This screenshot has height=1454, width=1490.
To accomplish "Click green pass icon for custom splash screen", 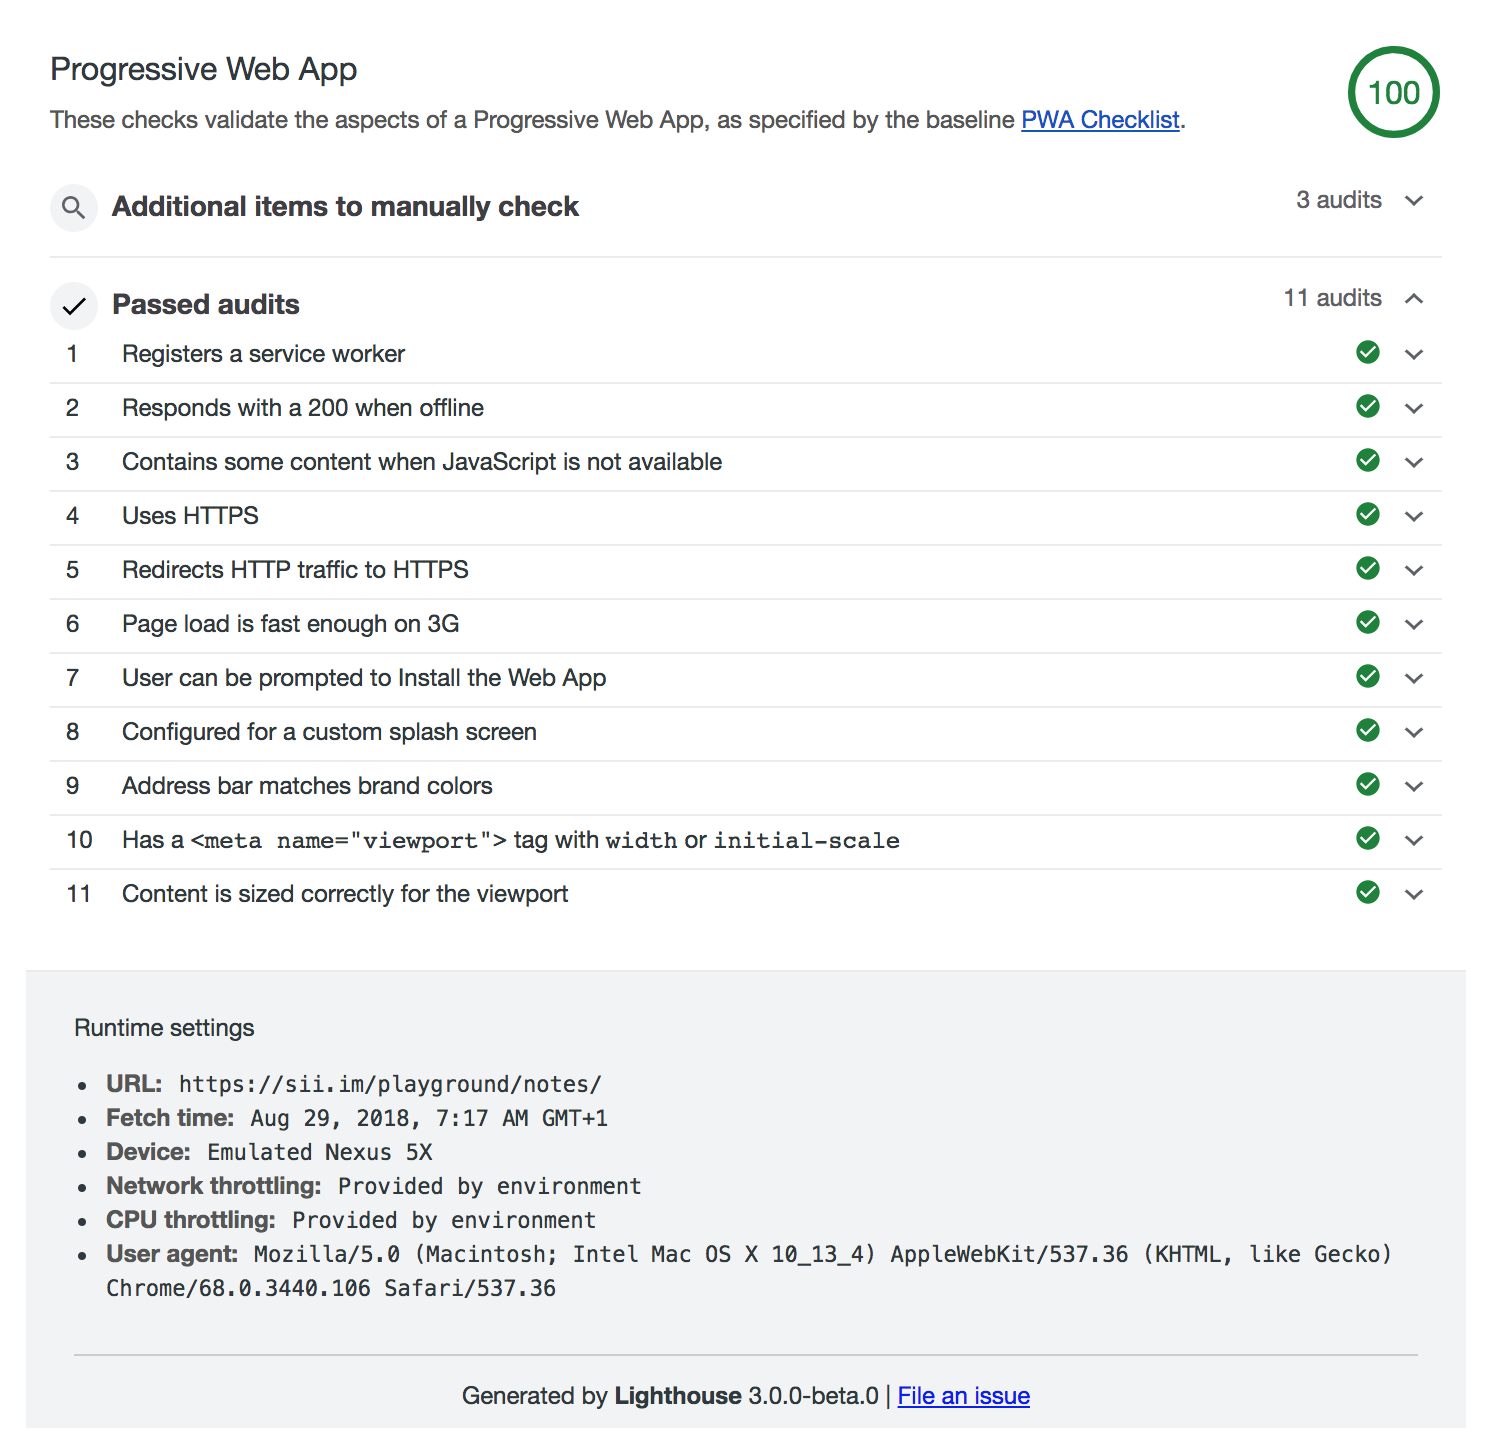I will [x=1368, y=731].
